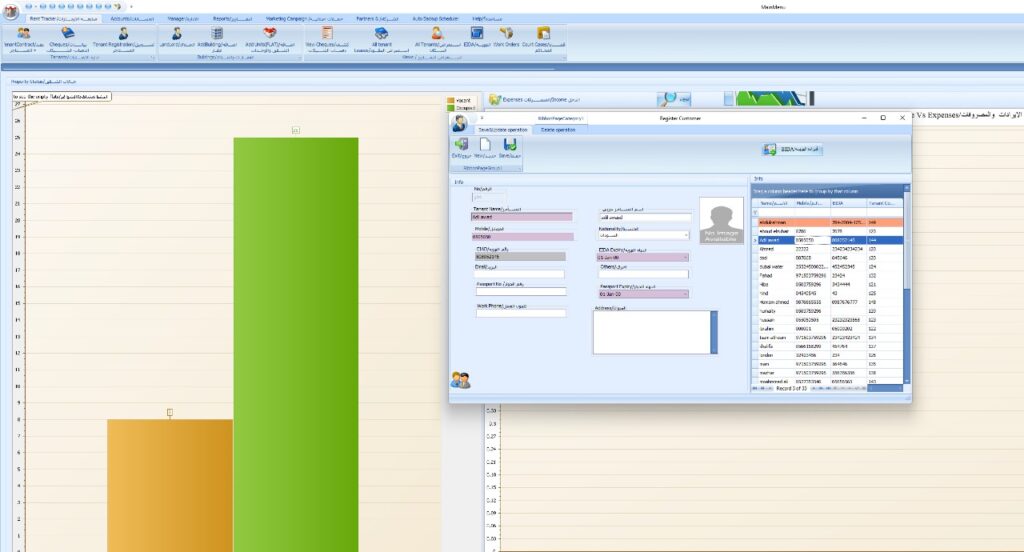Viewport: 1024px width, 552px height.
Task: Open the EIDA Expiry date dropdown
Action: click(x=685, y=257)
